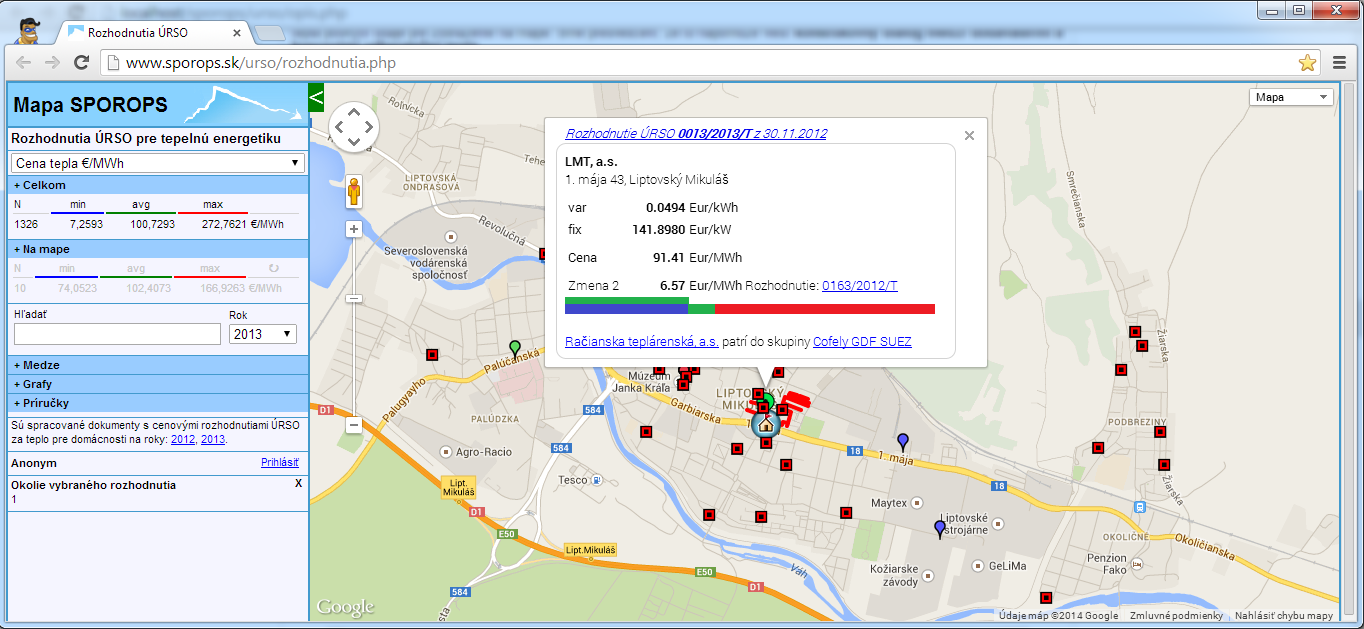Click the blue pin on 1. mája street

(903, 441)
